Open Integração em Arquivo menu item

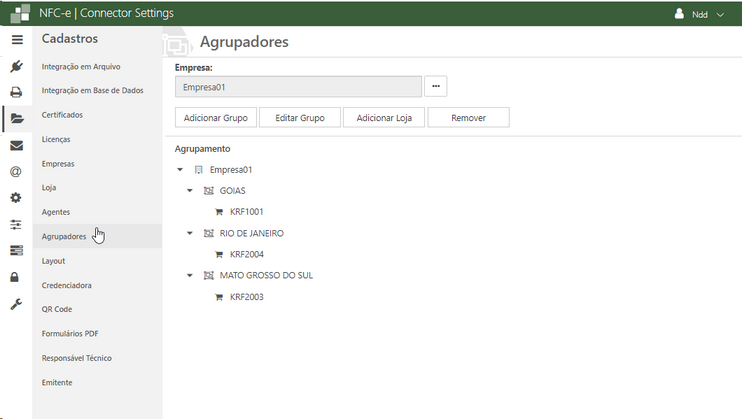click(81, 67)
